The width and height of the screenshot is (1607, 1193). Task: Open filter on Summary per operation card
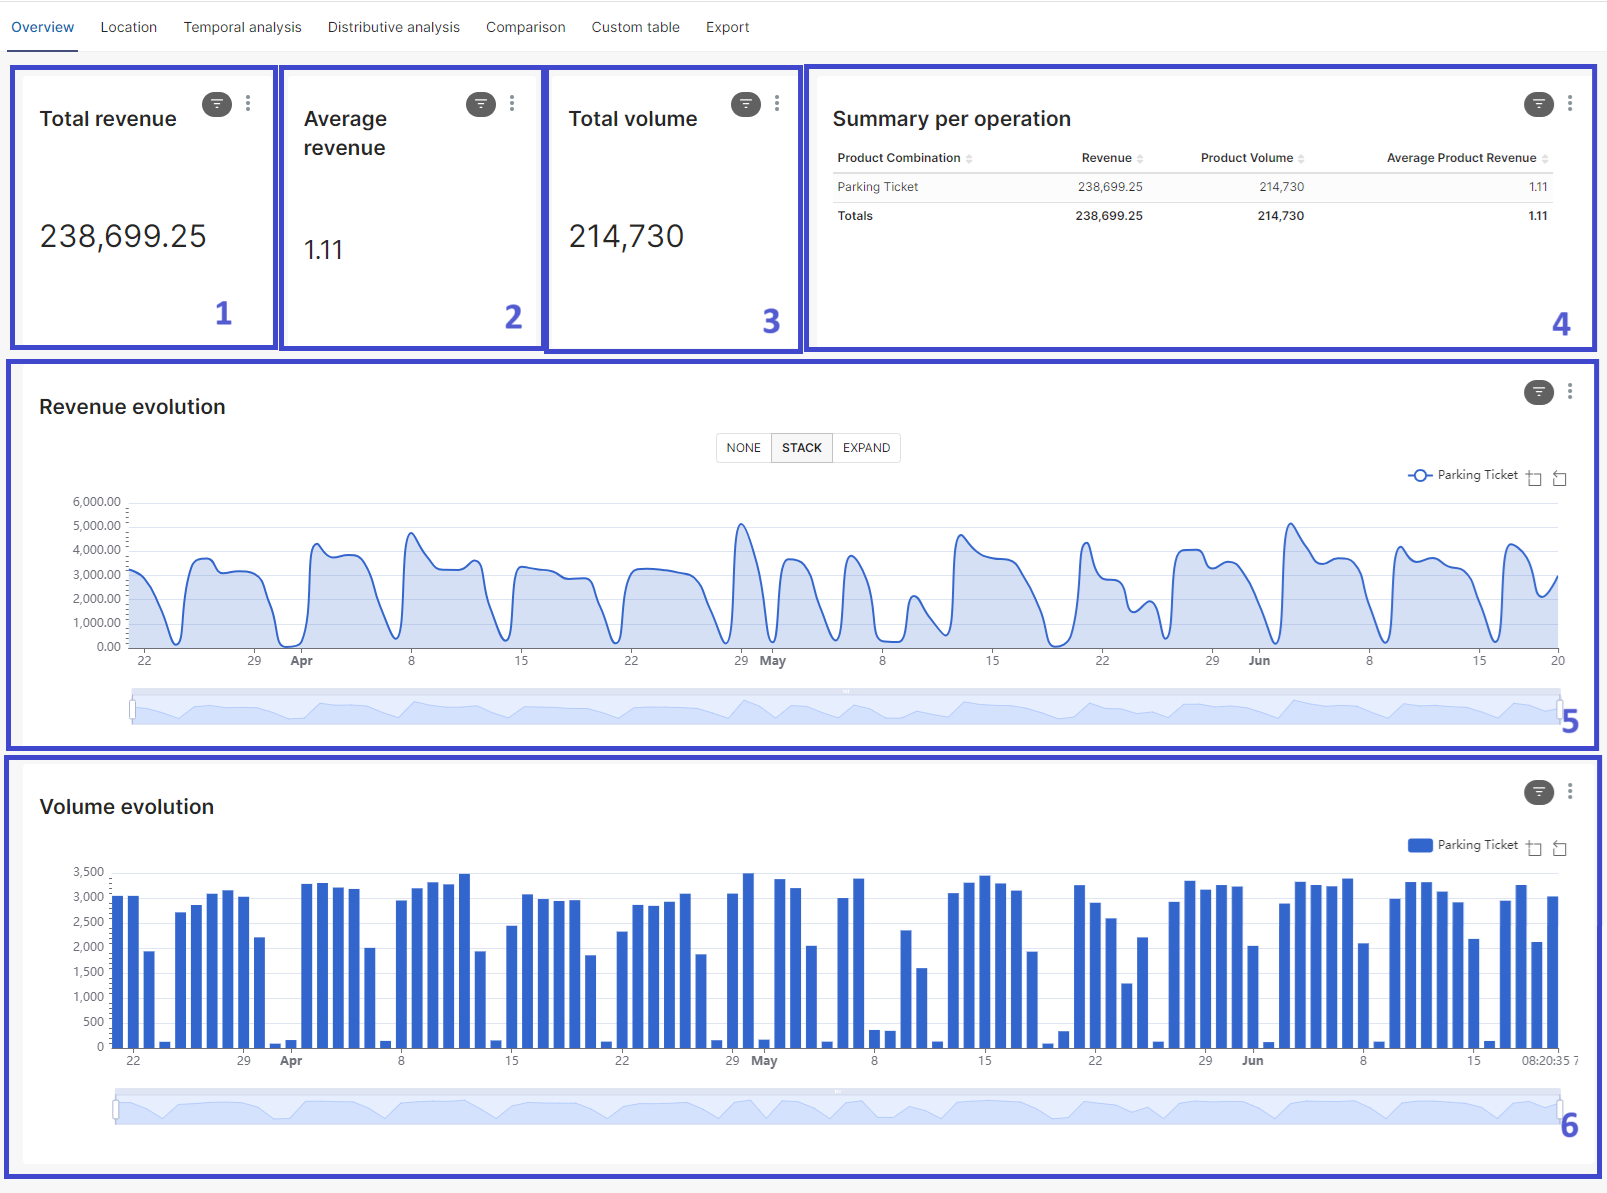[x=1539, y=104]
